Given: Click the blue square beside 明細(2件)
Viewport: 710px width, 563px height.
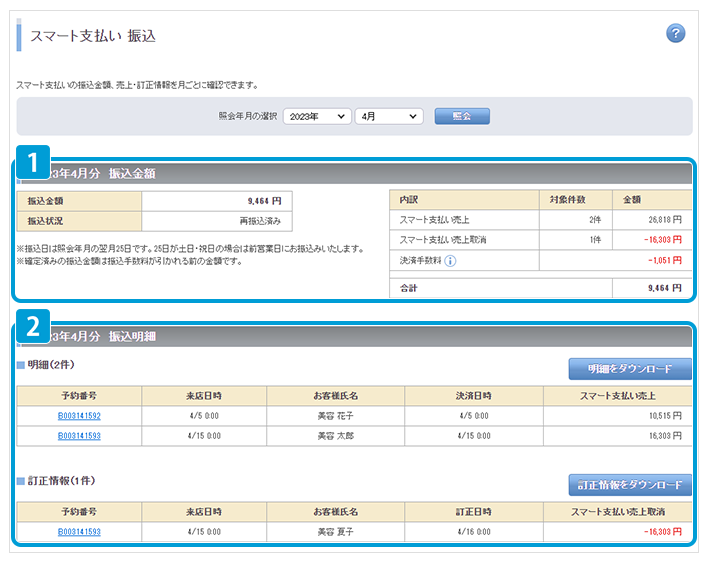Looking at the screenshot, I should tap(20, 365).
